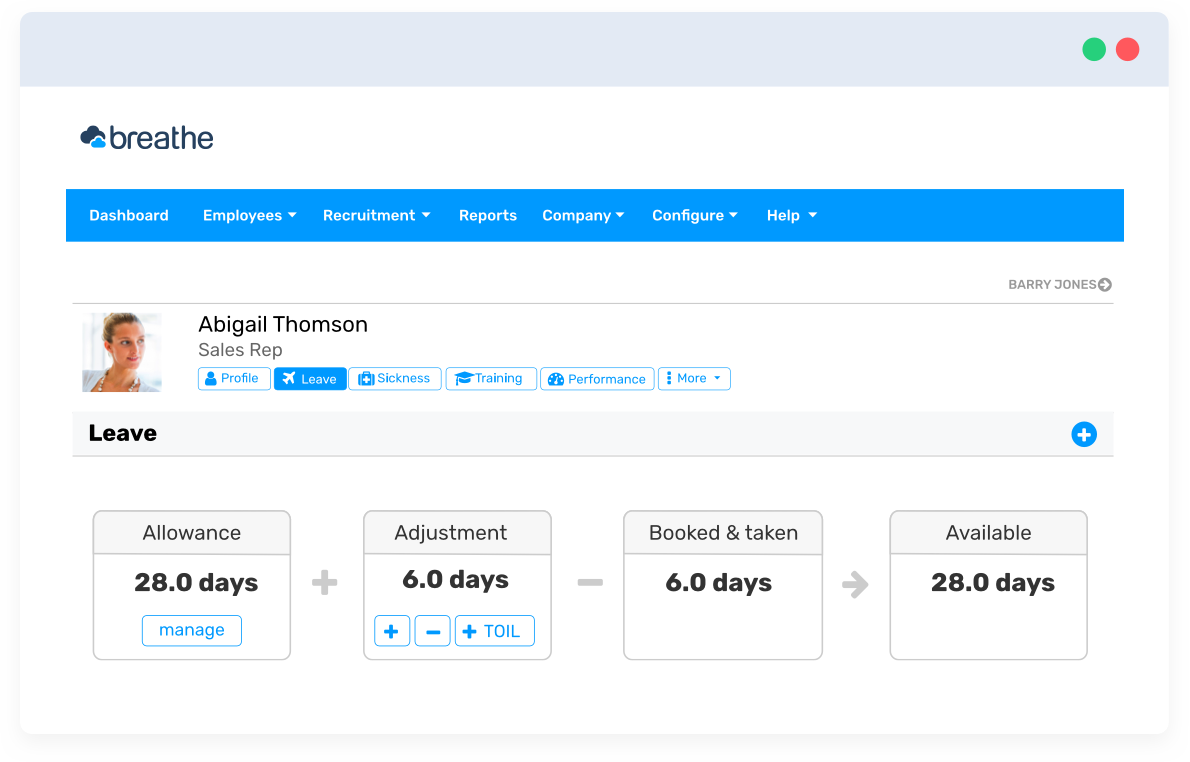Open the Sickness tab with medkit icon
The image size is (1190, 762).
[x=394, y=379]
